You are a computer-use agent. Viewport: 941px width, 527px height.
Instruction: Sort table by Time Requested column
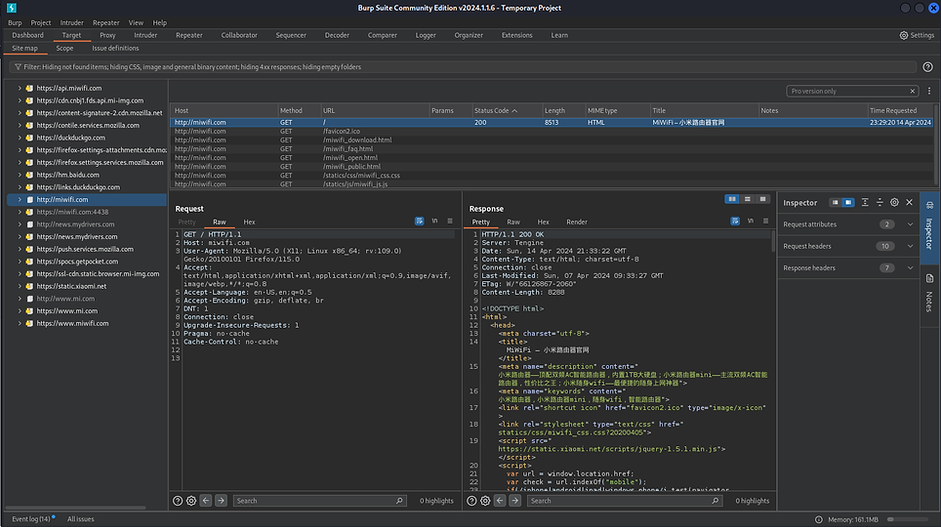[900, 110]
